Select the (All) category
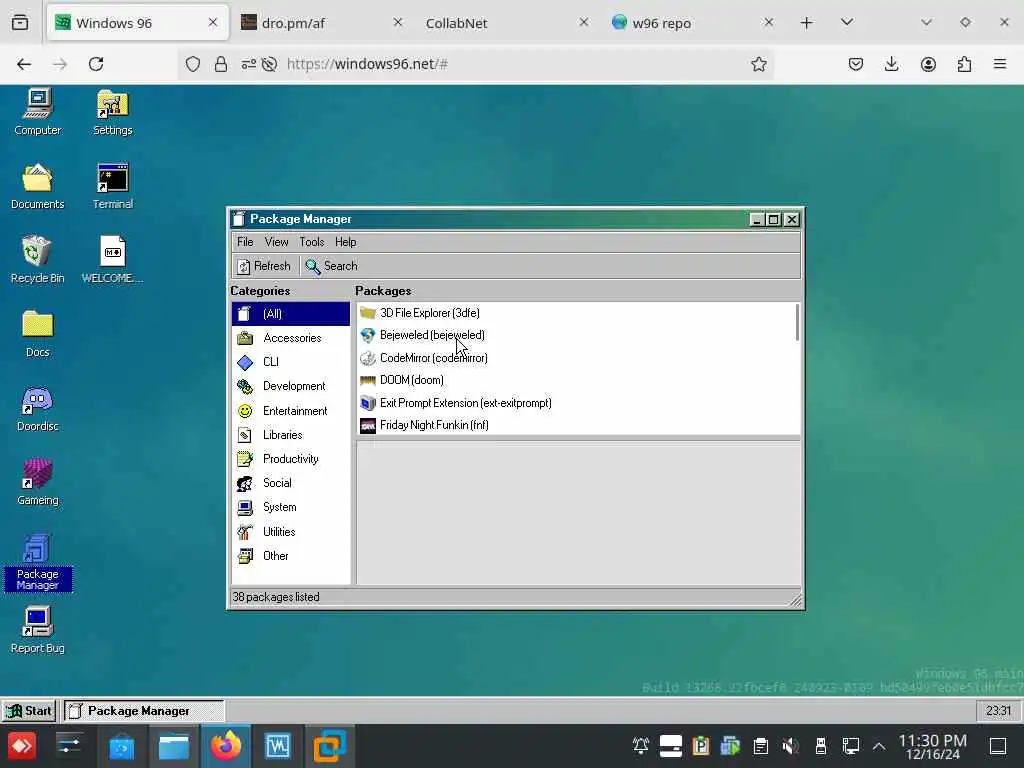This screenshot has width=1024, height=768. [x=291, y=313]
